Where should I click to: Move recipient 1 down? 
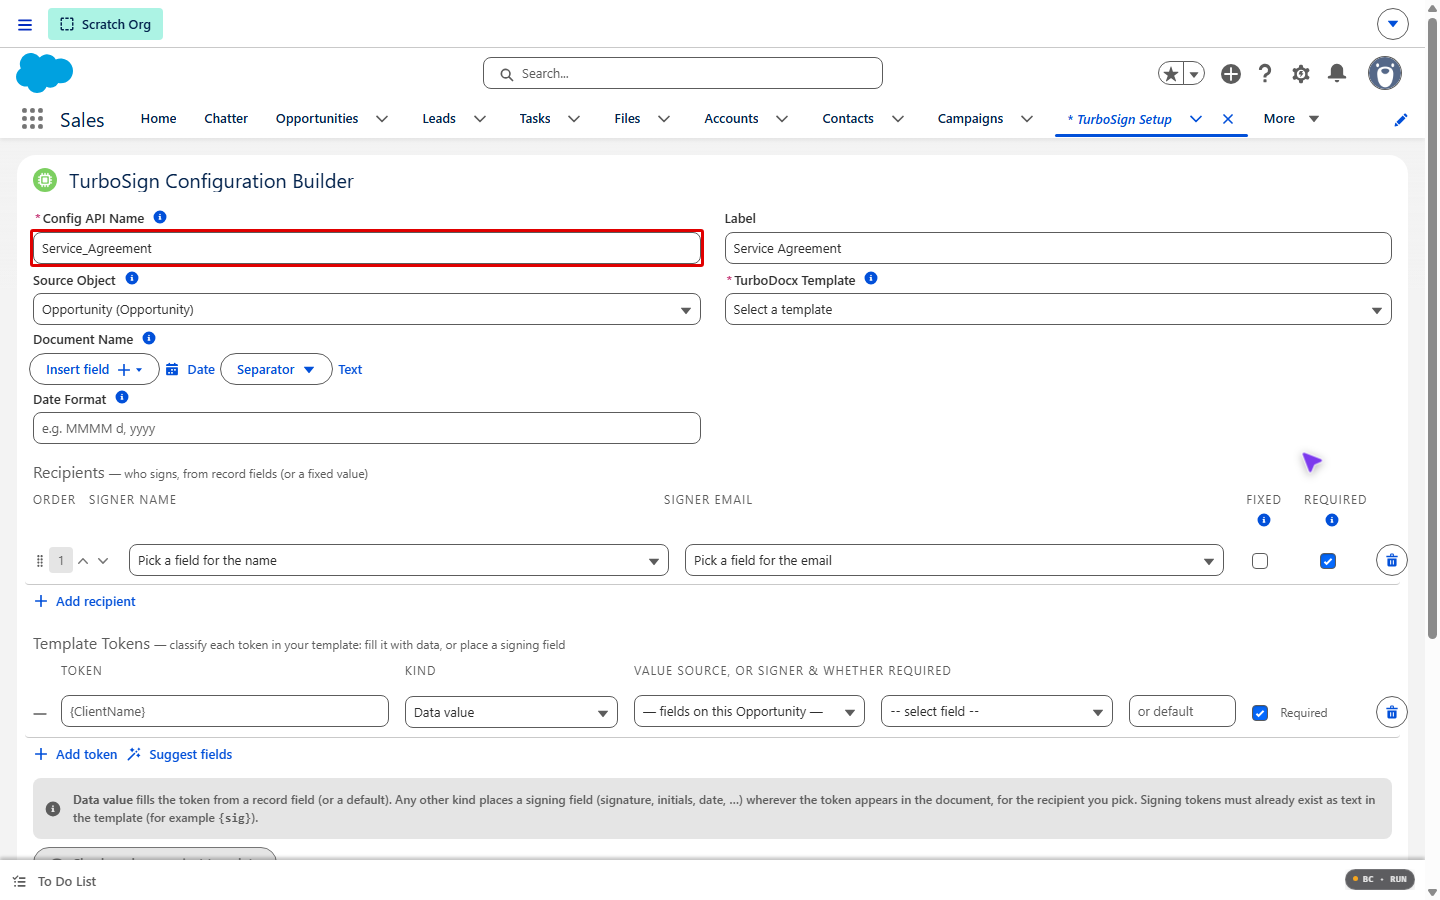[103, 561]
